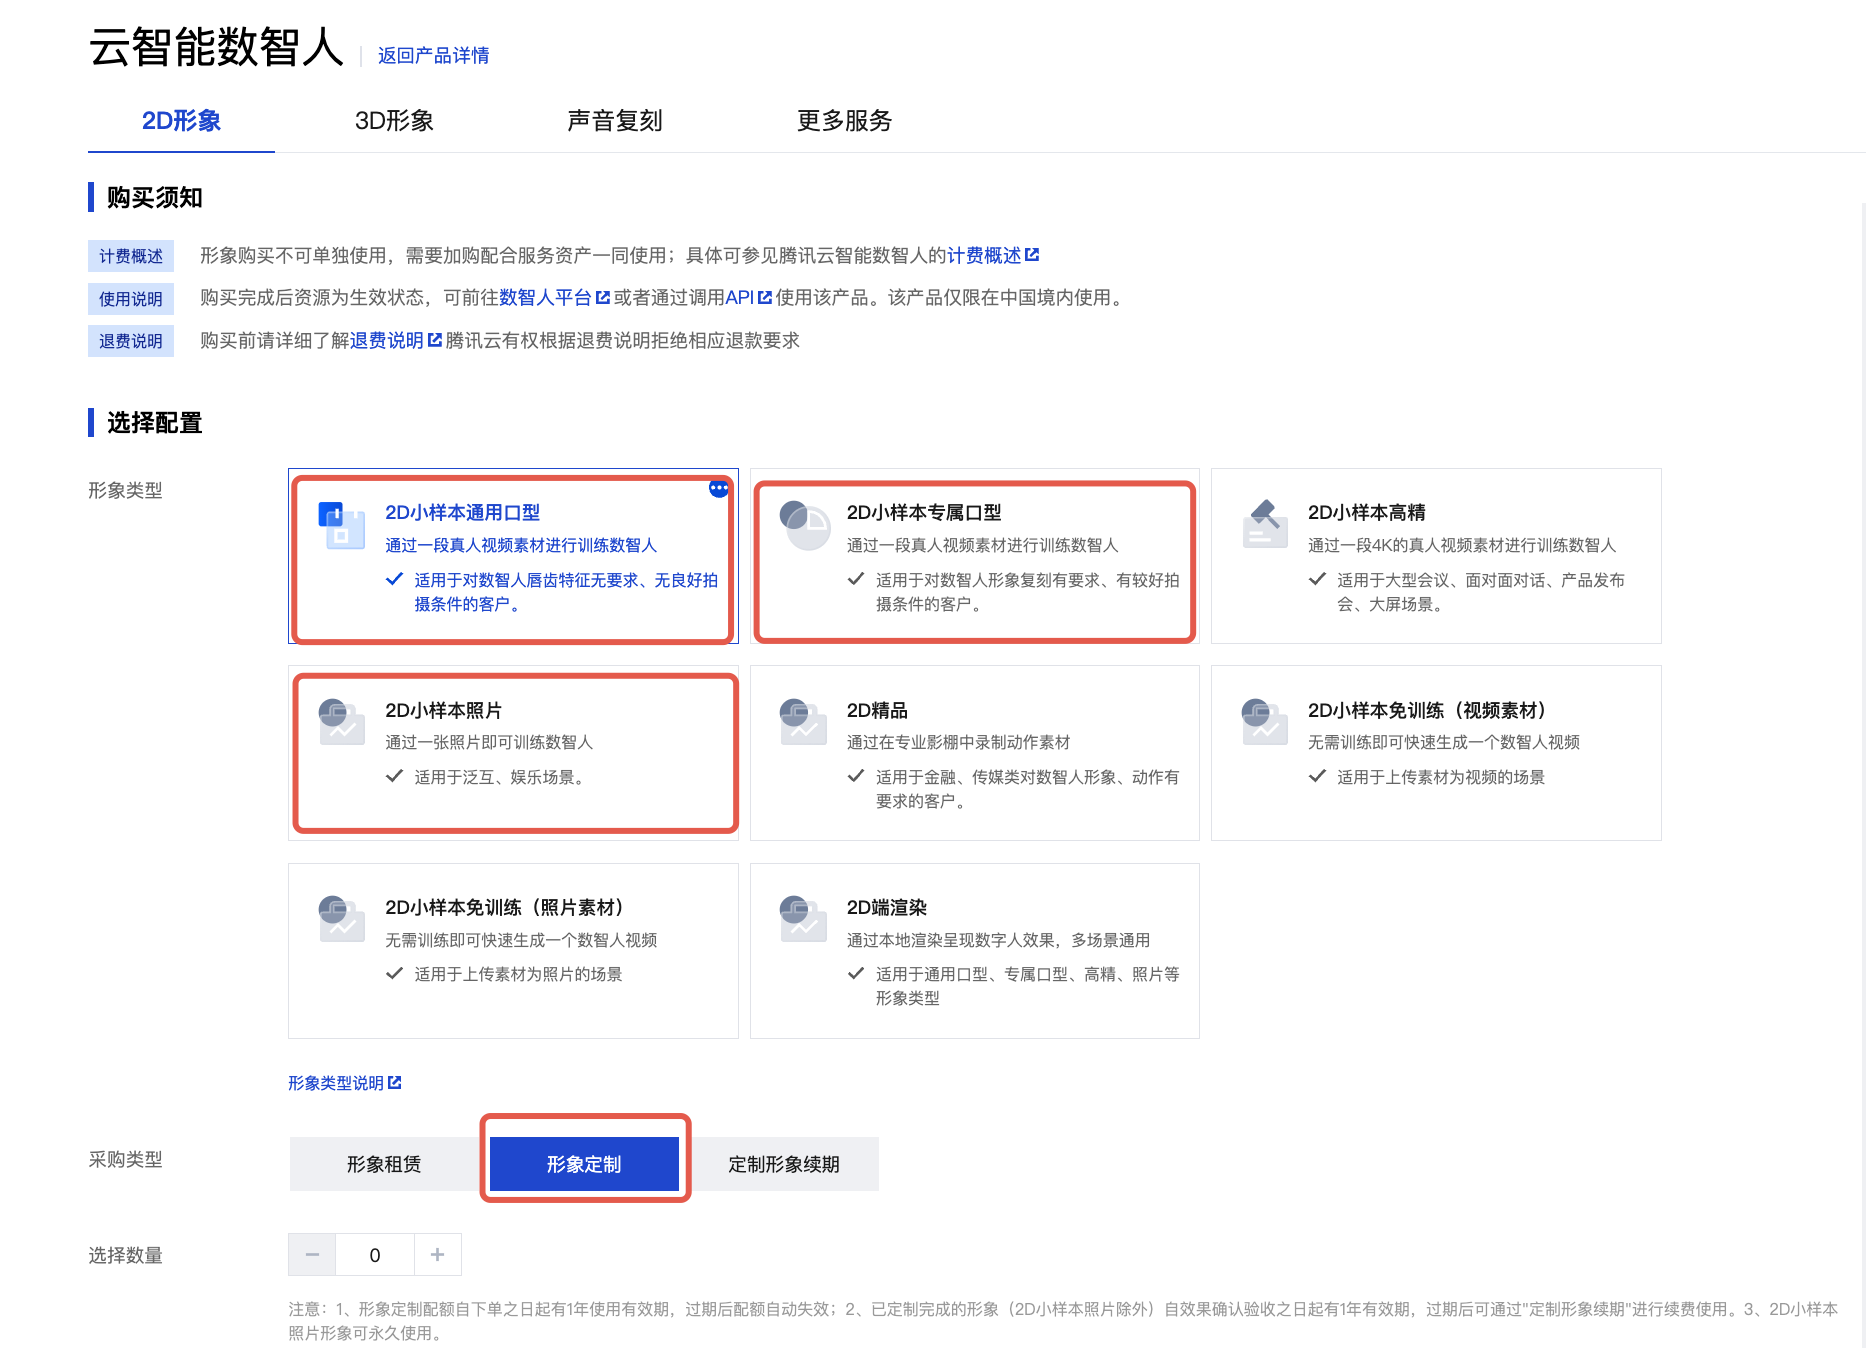Click the 采购类型 field label
The height and width of the screenshot is (1348, 1866).
click(x=125, y=1159)
